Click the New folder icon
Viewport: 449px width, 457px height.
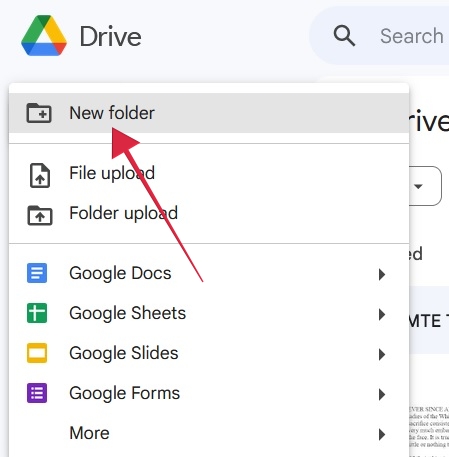(x=39, y=113)
